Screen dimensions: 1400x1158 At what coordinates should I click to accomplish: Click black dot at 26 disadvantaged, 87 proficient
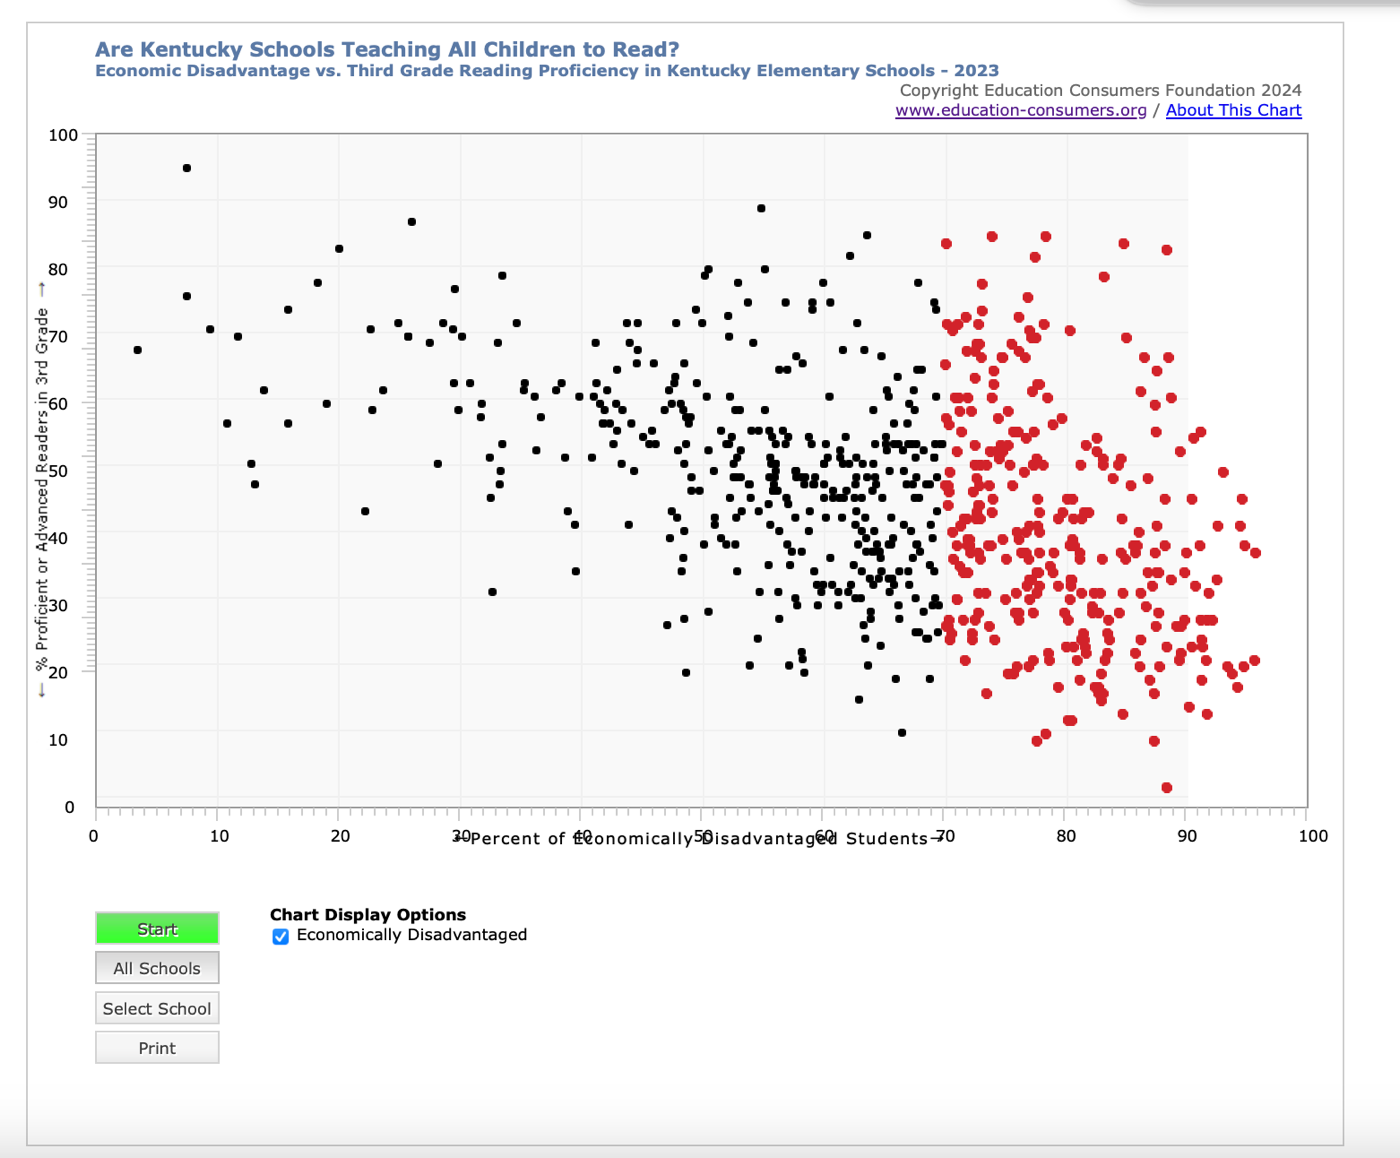412,222
